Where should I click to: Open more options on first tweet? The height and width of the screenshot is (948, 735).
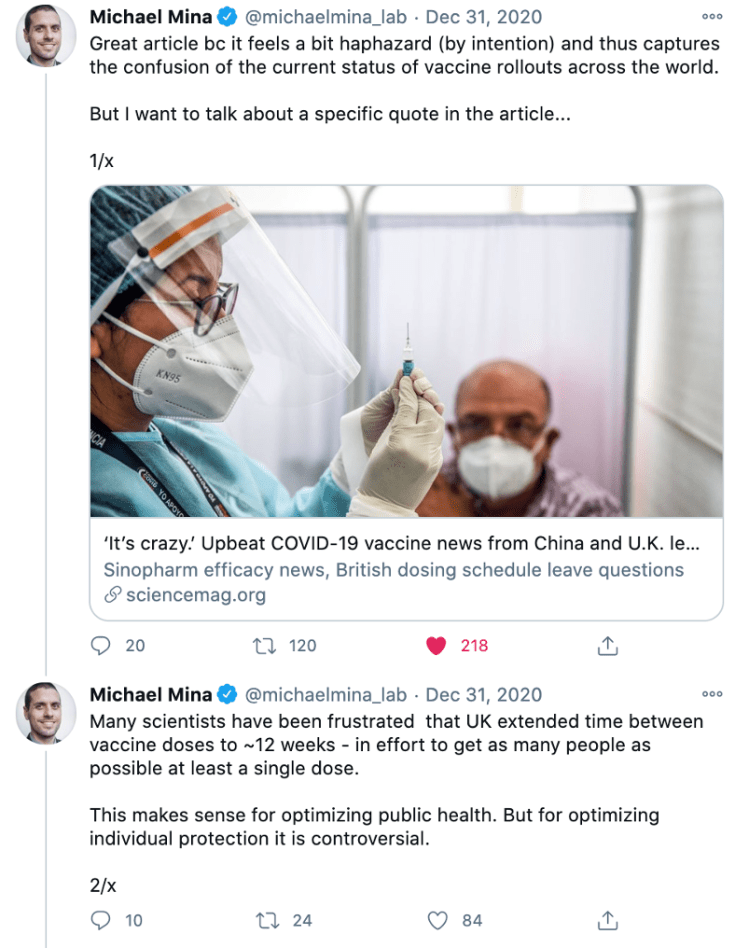pos(712,17)
